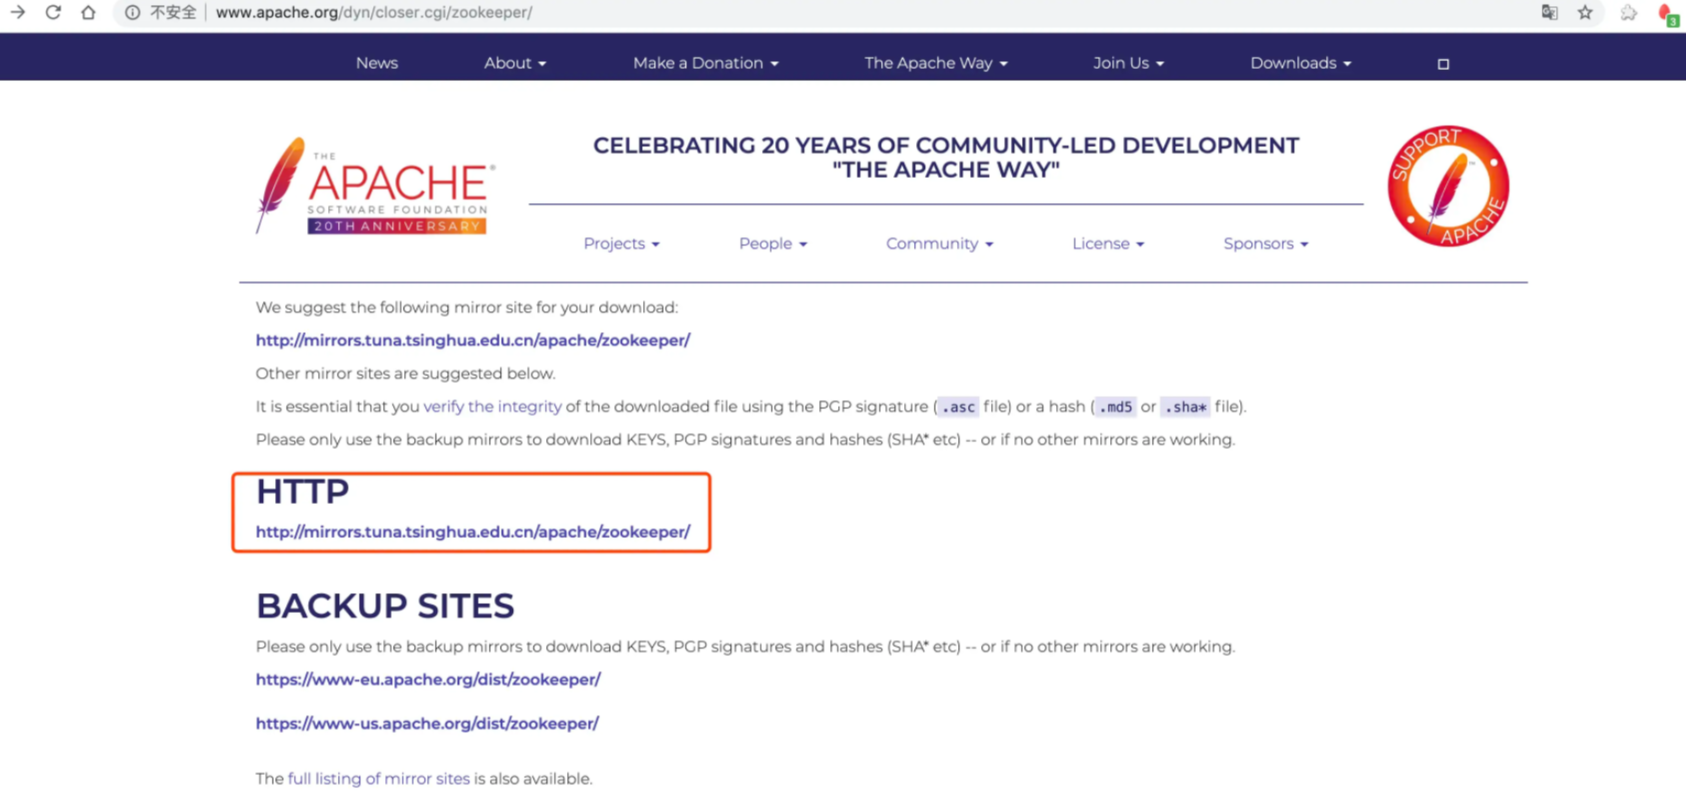
Task: Reload the page with the refresh icon
Action: (53, 12)
